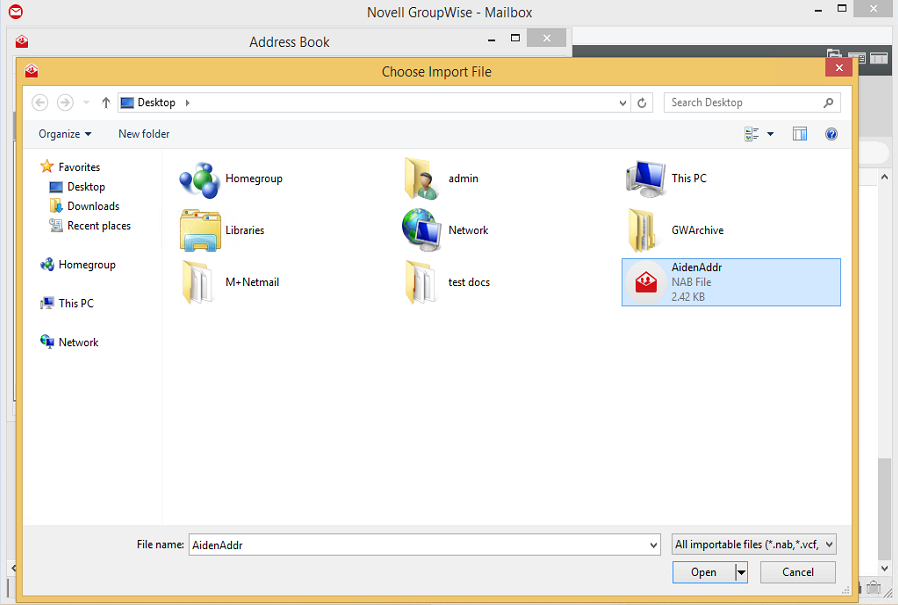Select the AidenAddr NAB file icon
The height and width of the screenshot is (605, 898).
pyautogui.click(x=646, y=282)
